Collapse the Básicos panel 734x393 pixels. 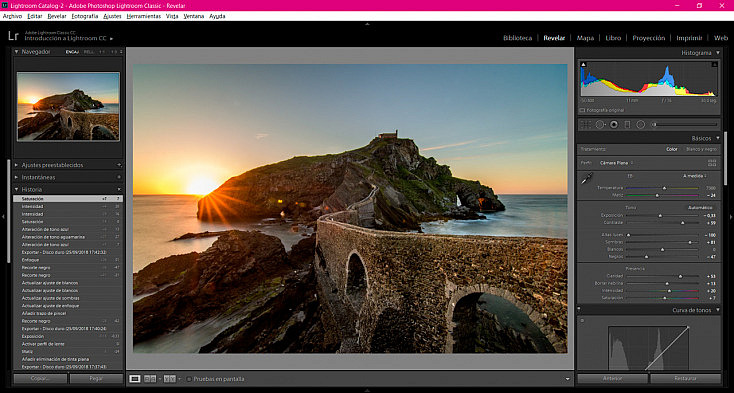tap(717, 138)
